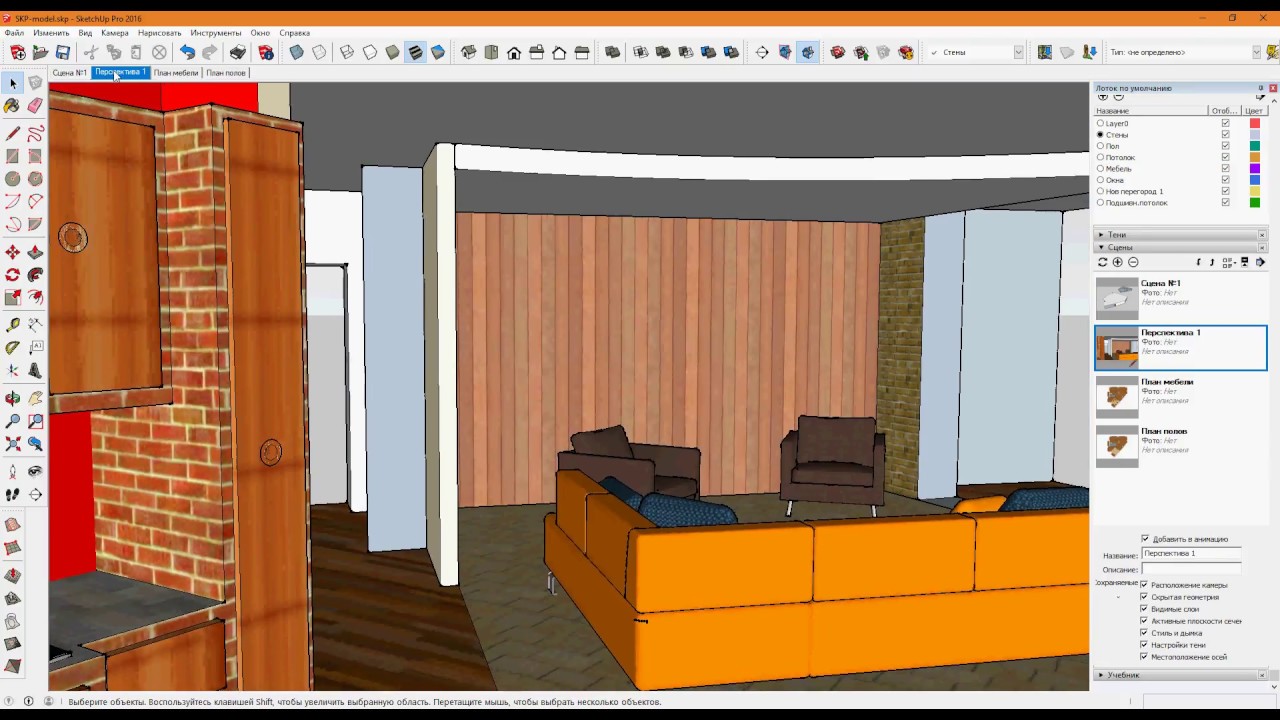The height and width of the screenshot is (720, 1280).
Task: Open a model with the folder icon
Action: pyautogui.click(x=40, y=53)
